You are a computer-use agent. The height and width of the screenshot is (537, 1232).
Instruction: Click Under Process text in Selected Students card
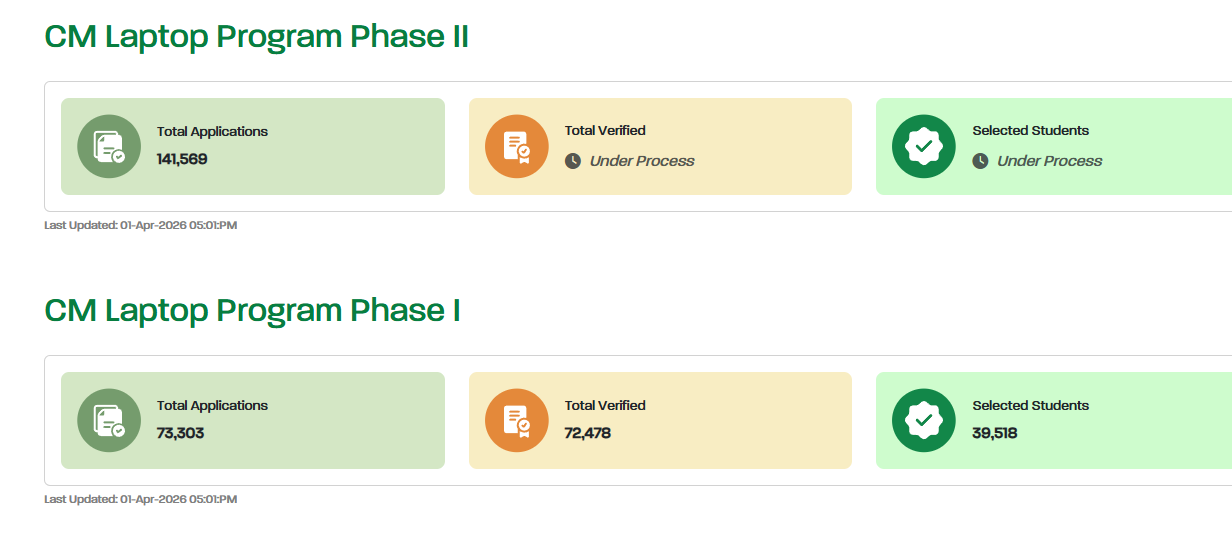point(1050,161)
